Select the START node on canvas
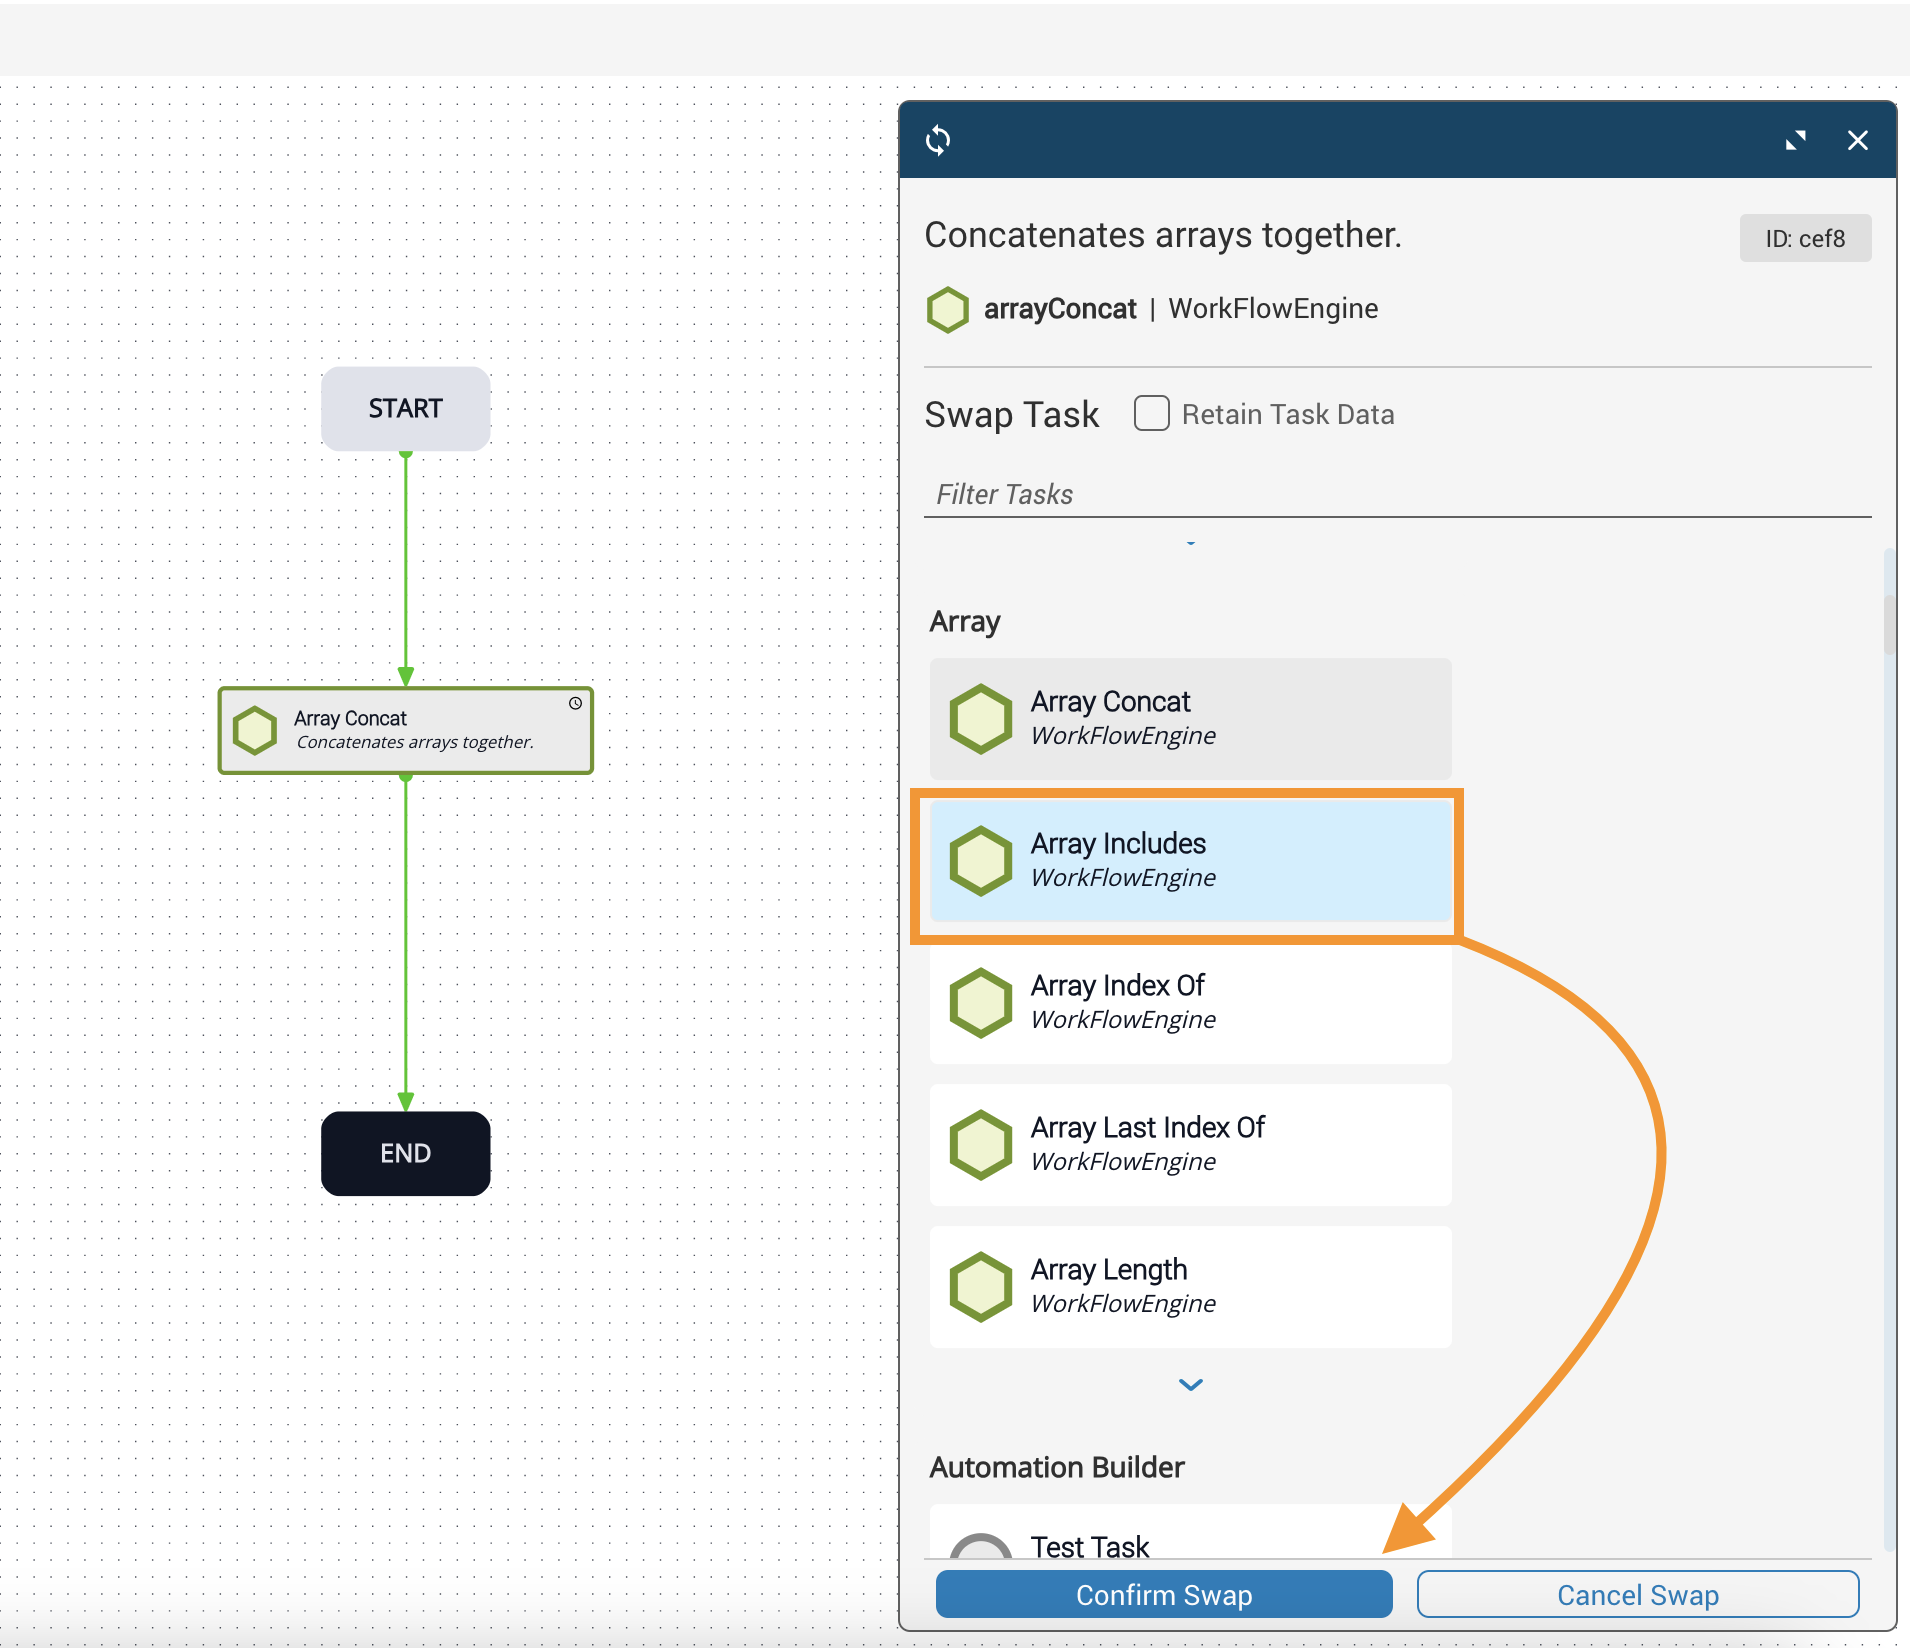The width and height of the screenshot is (1910, 1648). point(405,408)
